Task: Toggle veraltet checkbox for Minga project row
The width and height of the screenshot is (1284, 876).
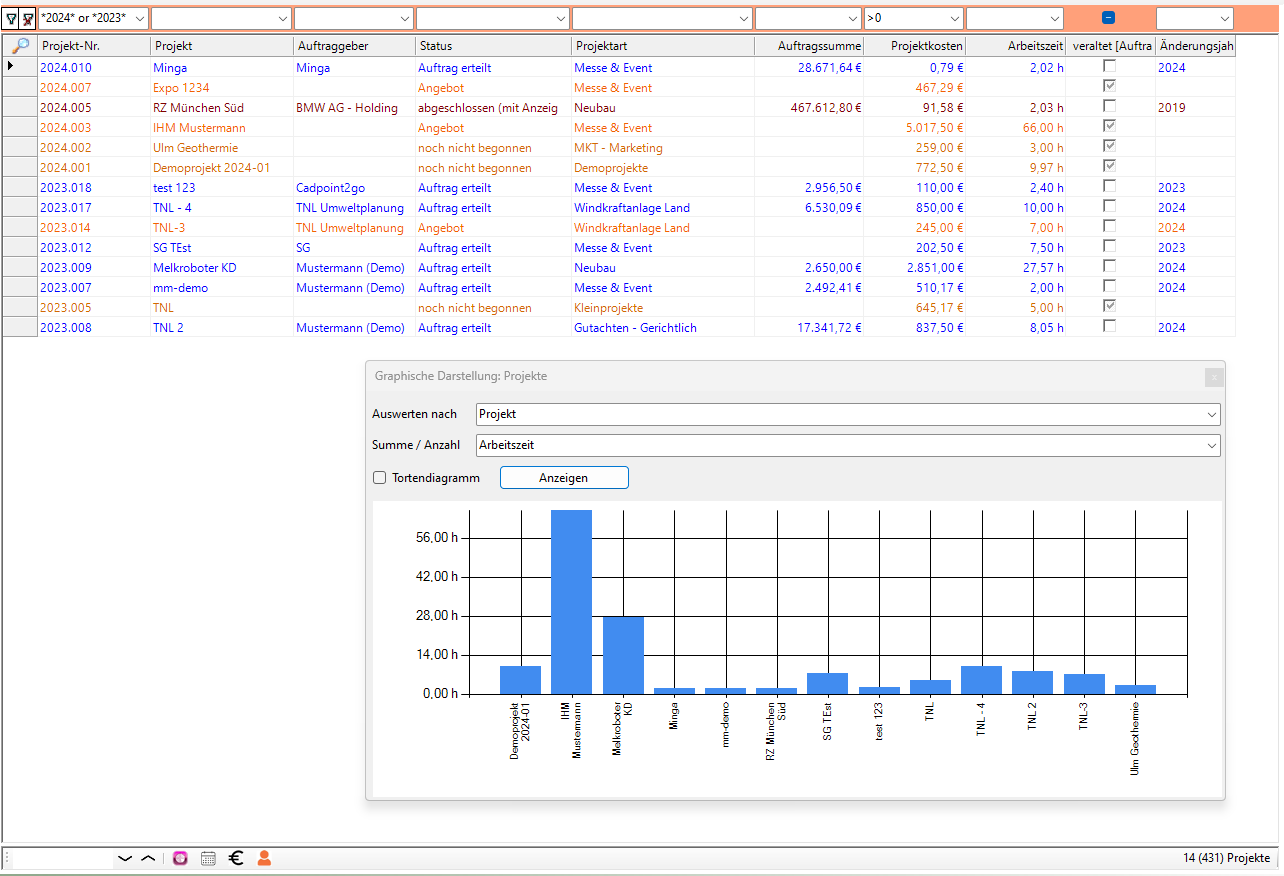Action: [x=1109, y=67]
